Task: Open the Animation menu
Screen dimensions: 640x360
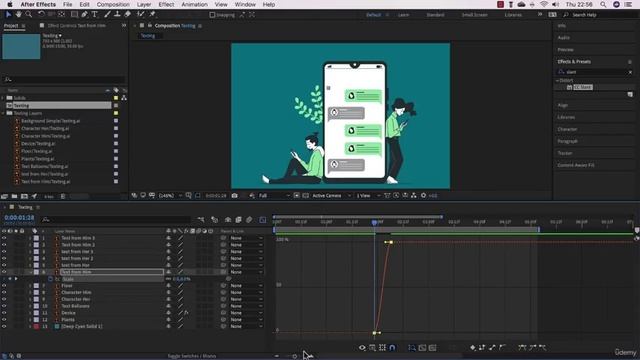Action: point(194,4)
